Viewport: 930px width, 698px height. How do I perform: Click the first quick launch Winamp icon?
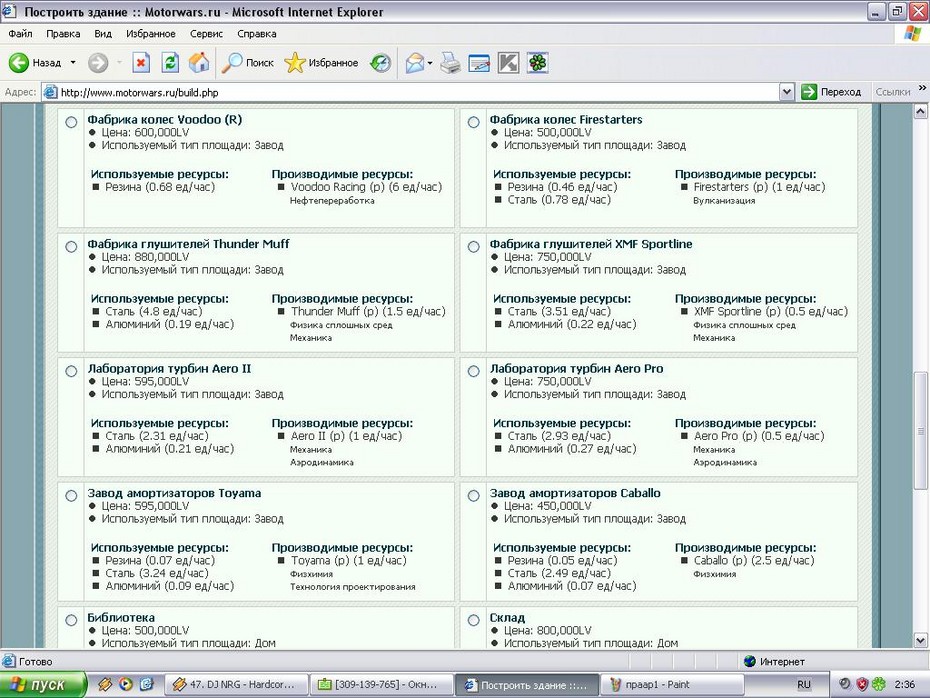tap(105, 684)
